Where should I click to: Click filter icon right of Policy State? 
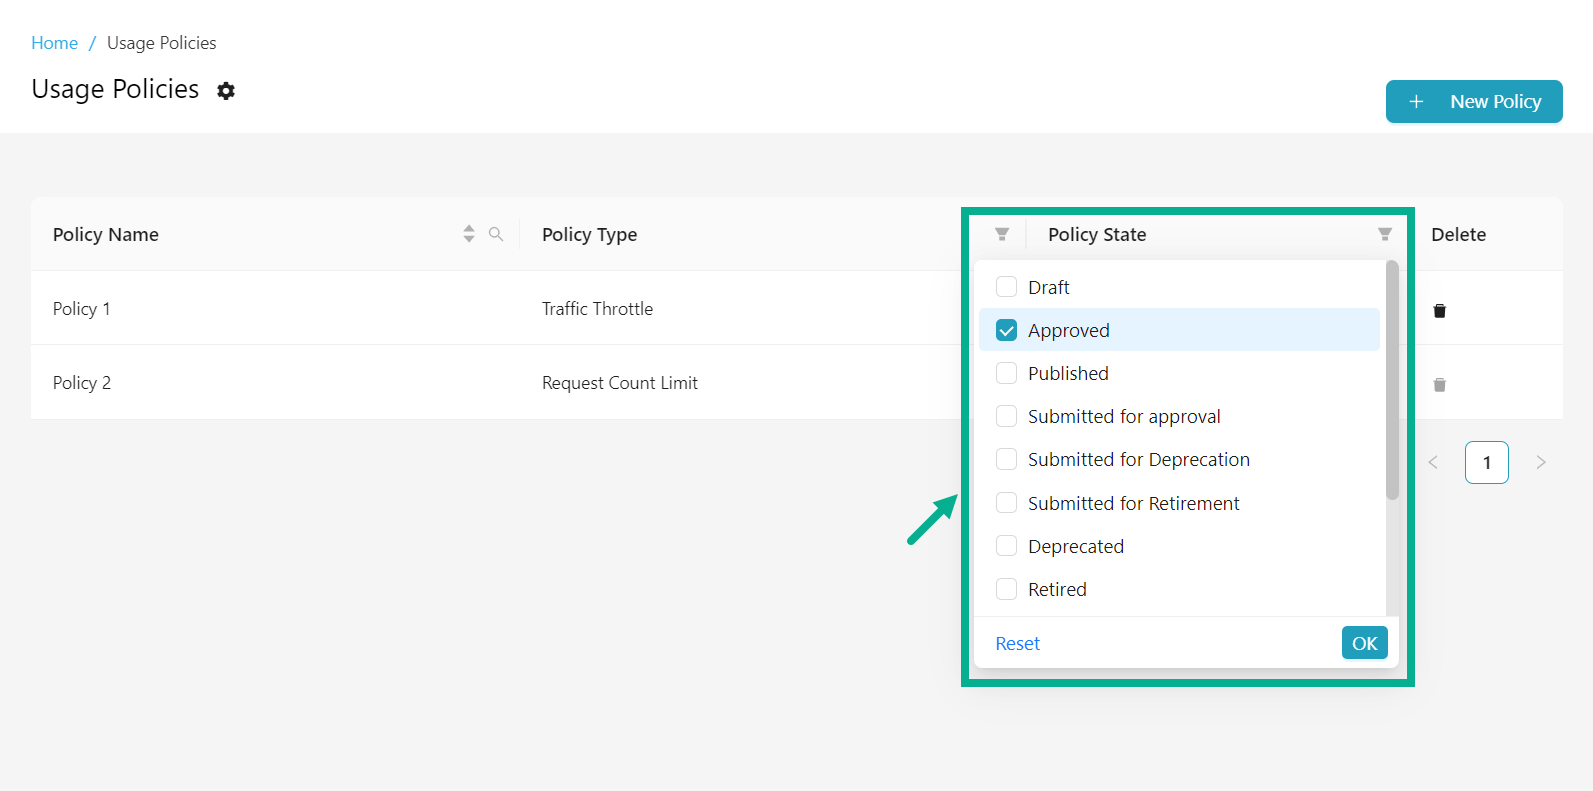[x=1385, y=234]
